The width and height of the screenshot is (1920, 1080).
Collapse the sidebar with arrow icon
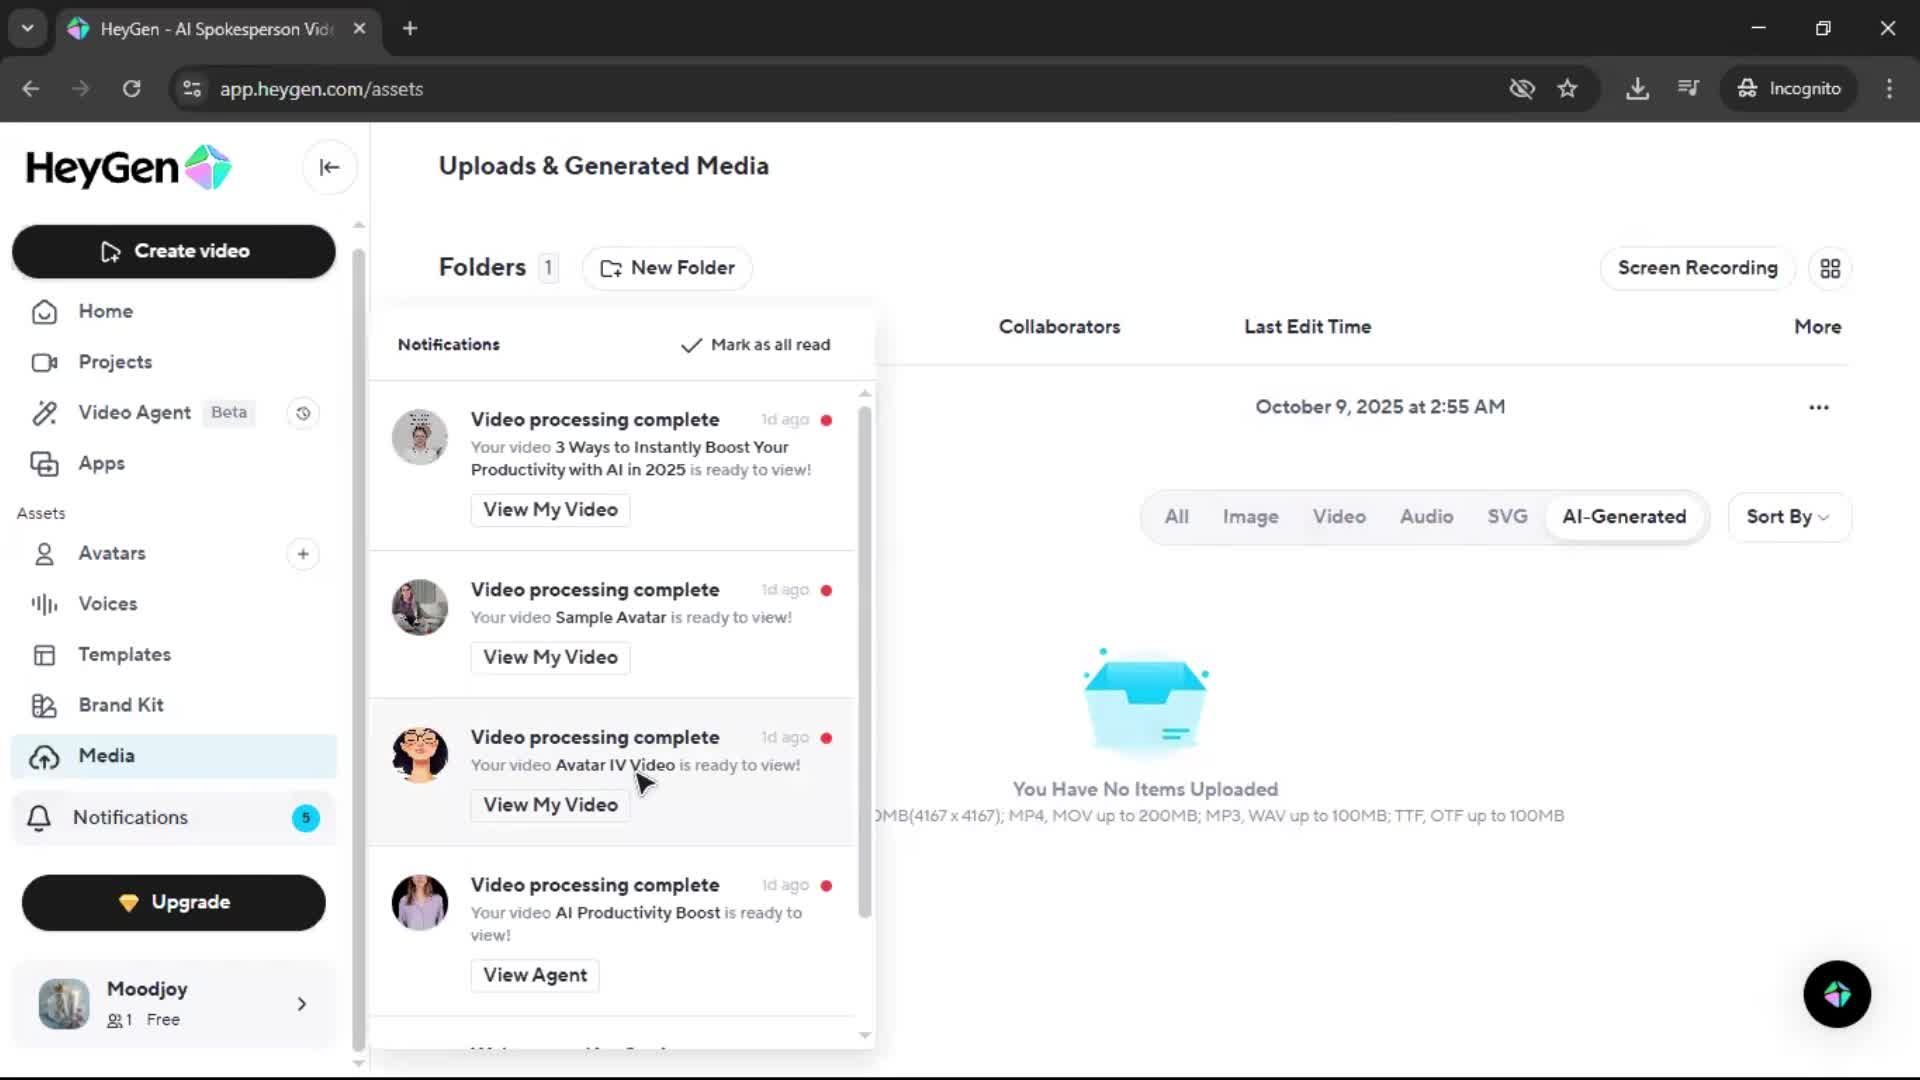click(329, 168)
